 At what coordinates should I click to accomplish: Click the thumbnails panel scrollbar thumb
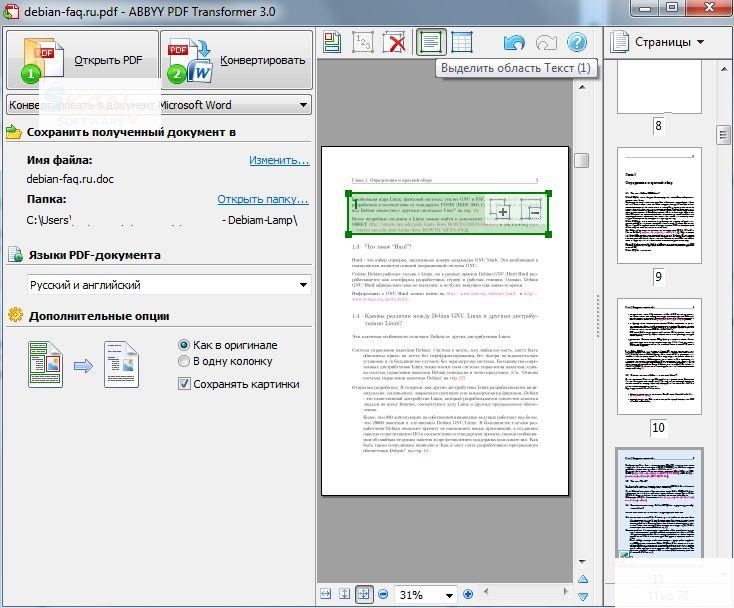[723, 135]
